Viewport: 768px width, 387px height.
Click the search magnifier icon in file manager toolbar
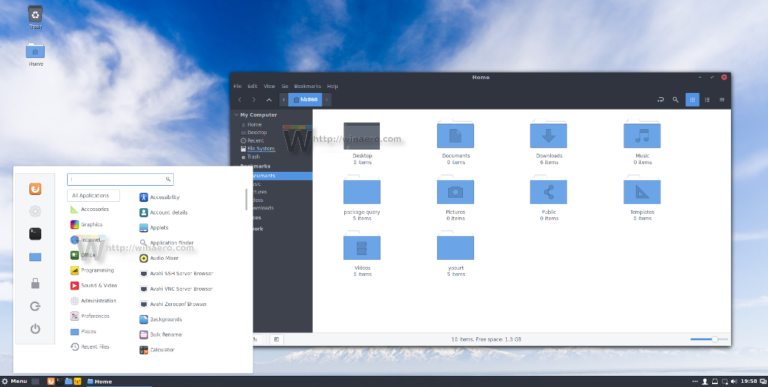click(x=675, y=99)
